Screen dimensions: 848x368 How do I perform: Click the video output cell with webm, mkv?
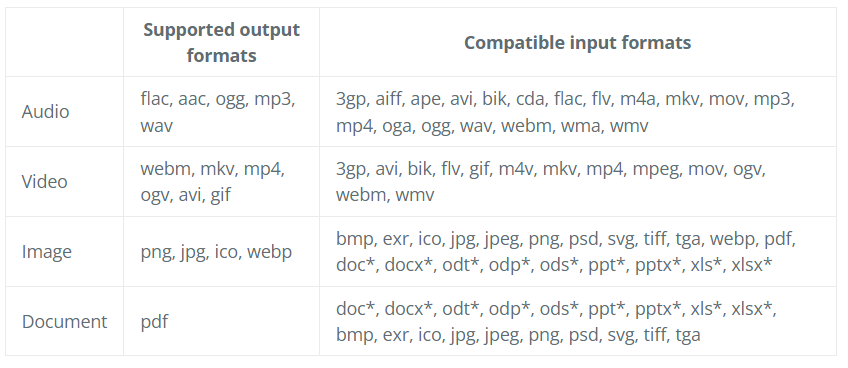[221, 182]
